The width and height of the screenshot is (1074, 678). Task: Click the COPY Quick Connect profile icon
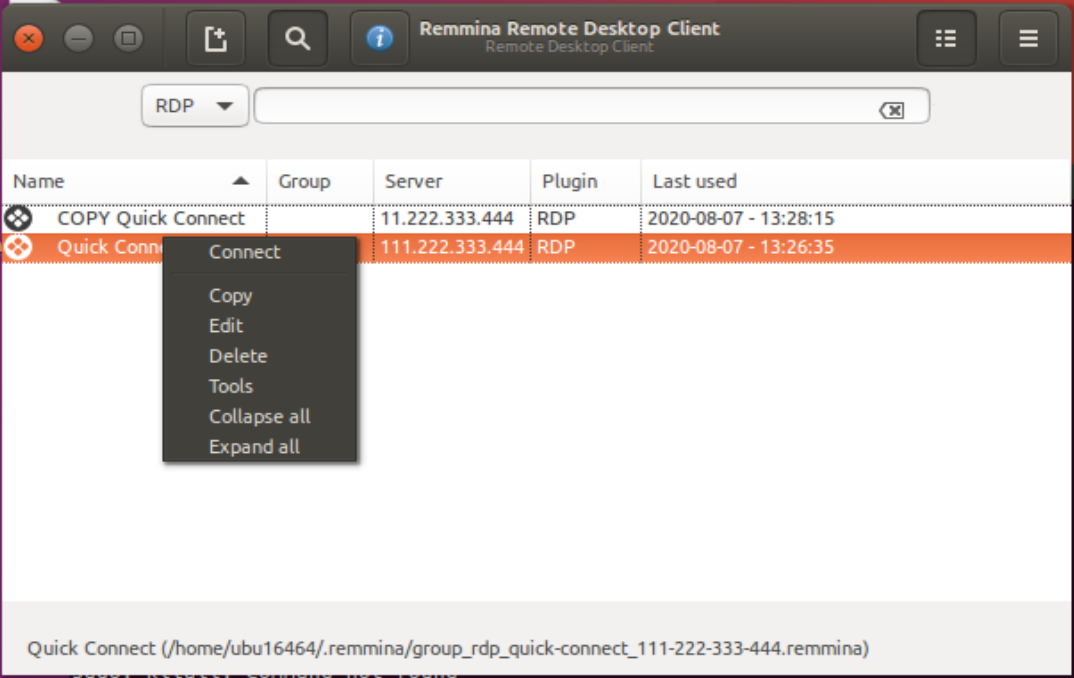[18, 218]
